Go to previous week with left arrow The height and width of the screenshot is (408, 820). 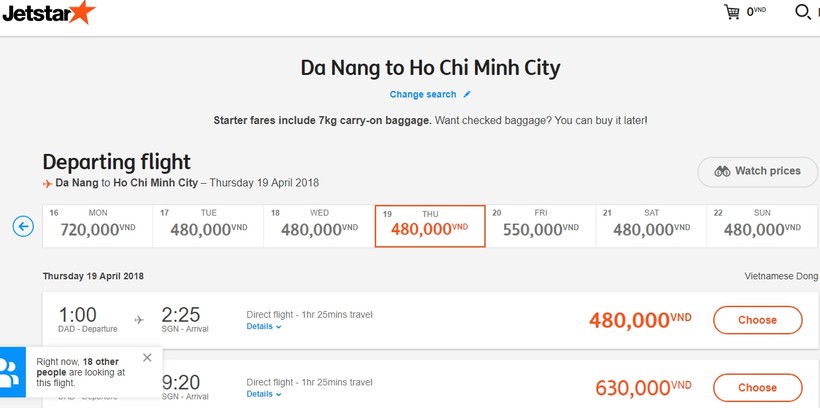pos(23,226)
